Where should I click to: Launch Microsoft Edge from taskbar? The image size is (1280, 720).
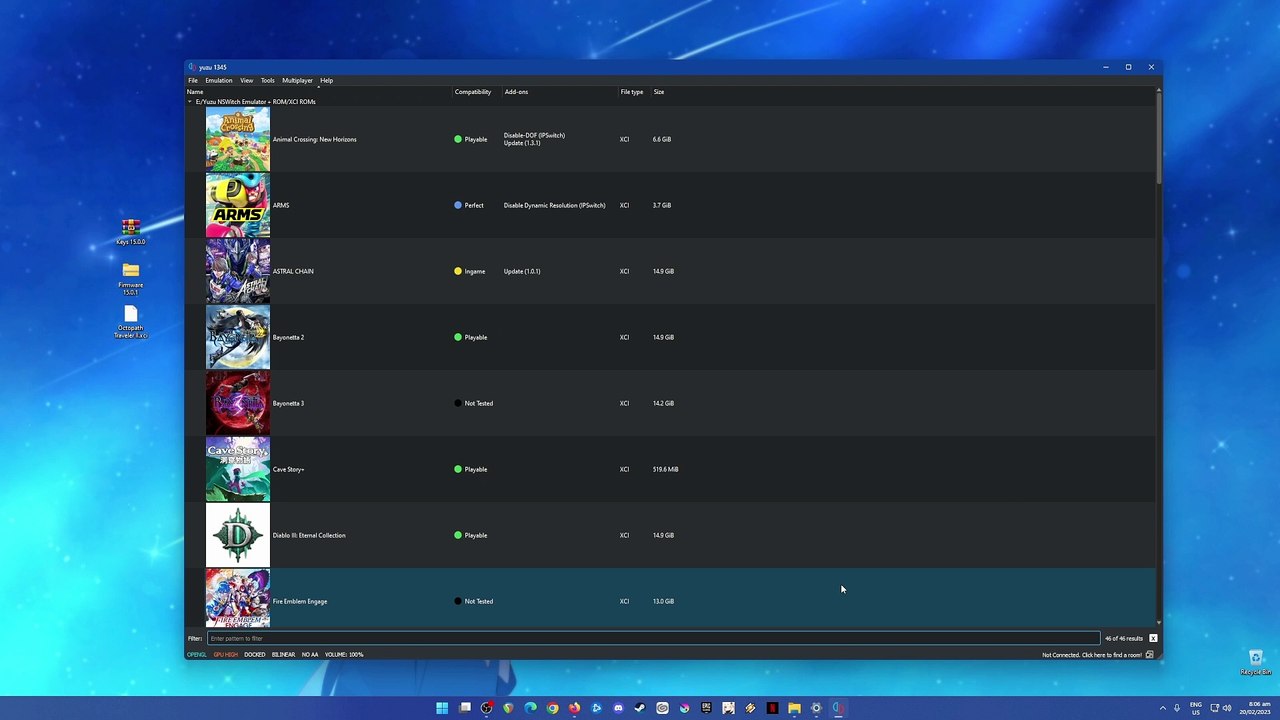click(x=530, y=708)
